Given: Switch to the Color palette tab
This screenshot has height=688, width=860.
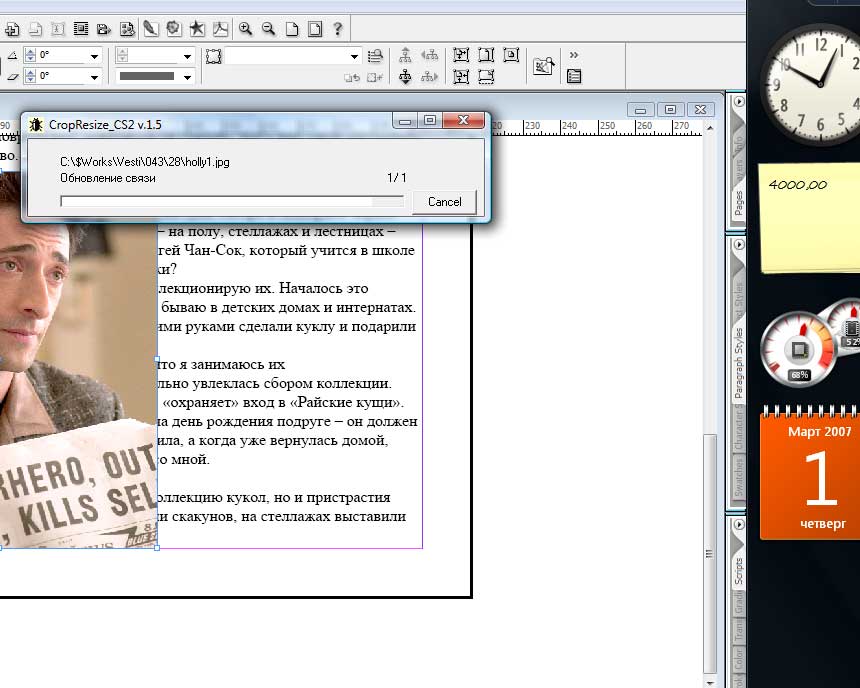Looking at the screenshot, I should [x=739, y=657].
